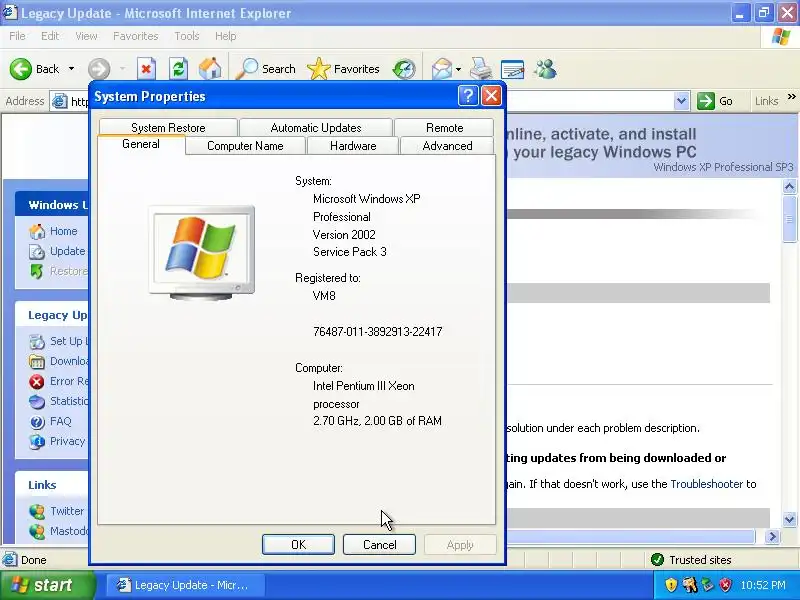
Task: Expand the Links toolbar chevron
Action: pyautogui.click(x=791, y=96)
